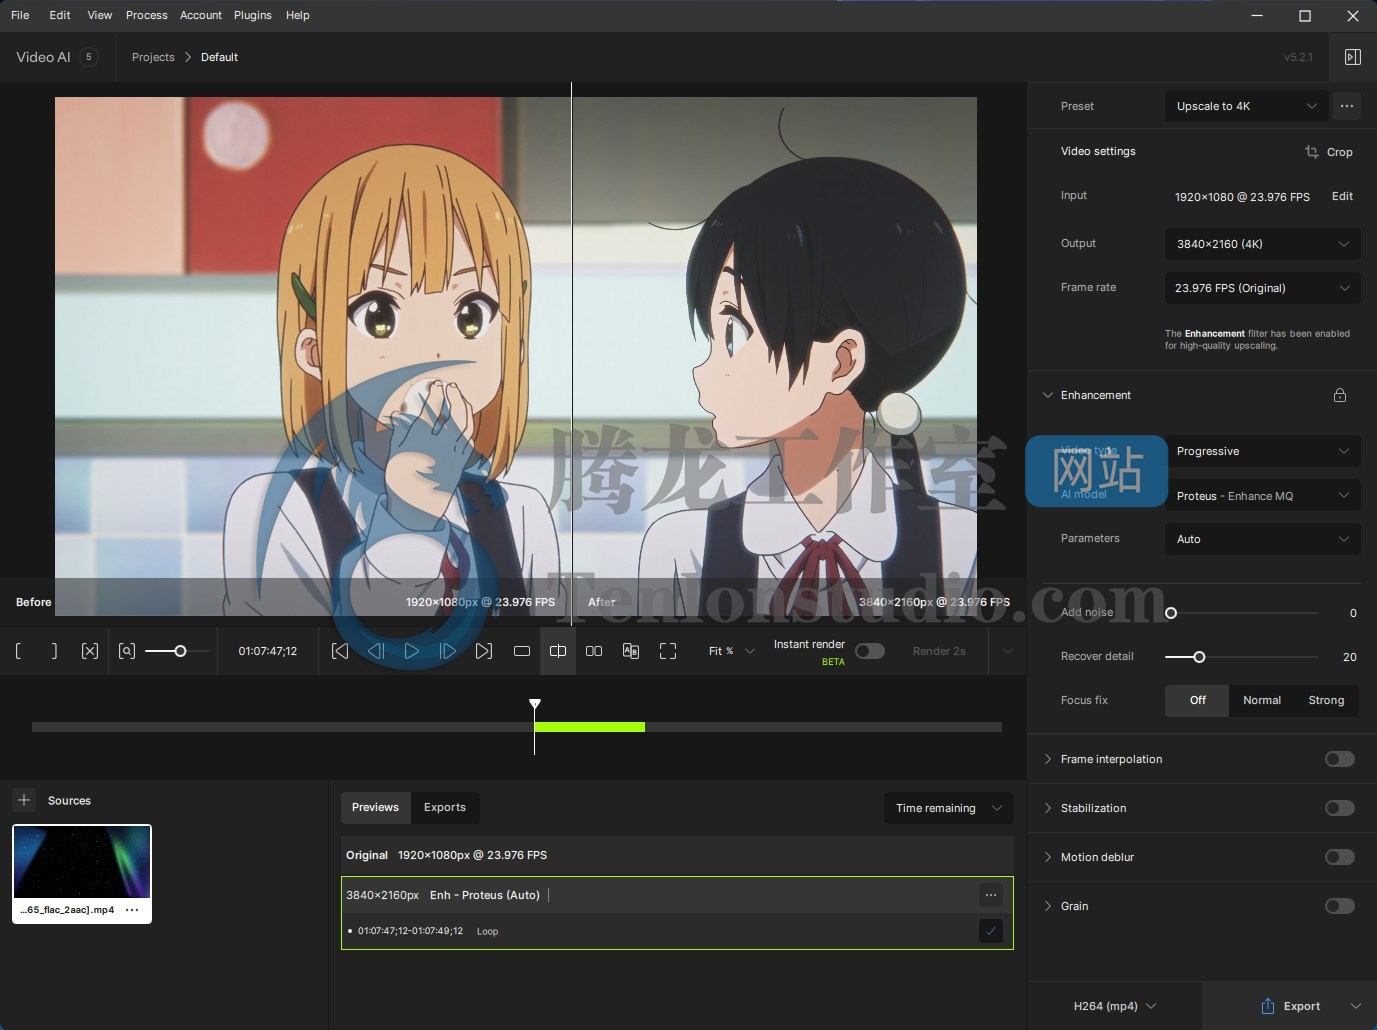Image resolution: width=1377 pixels, height=1030 pixels.
Task: Open the source file options dots
Action: (x=132, y=910)
